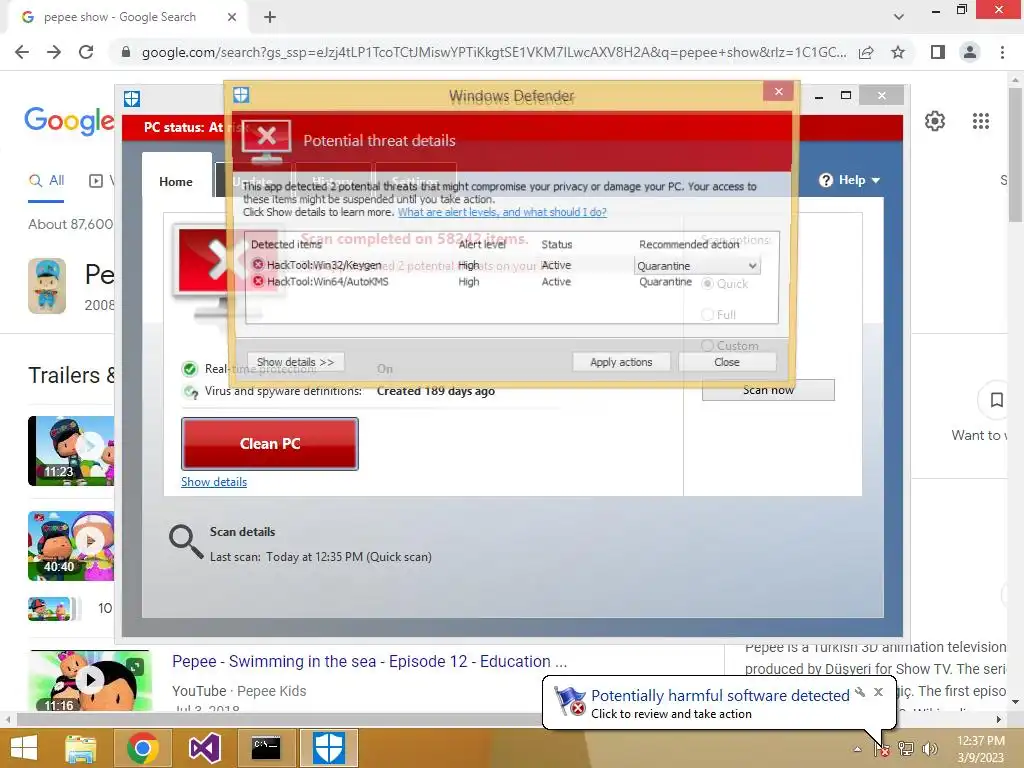Open the Google apps grid

pyautogui.click(x=980, y=121)
